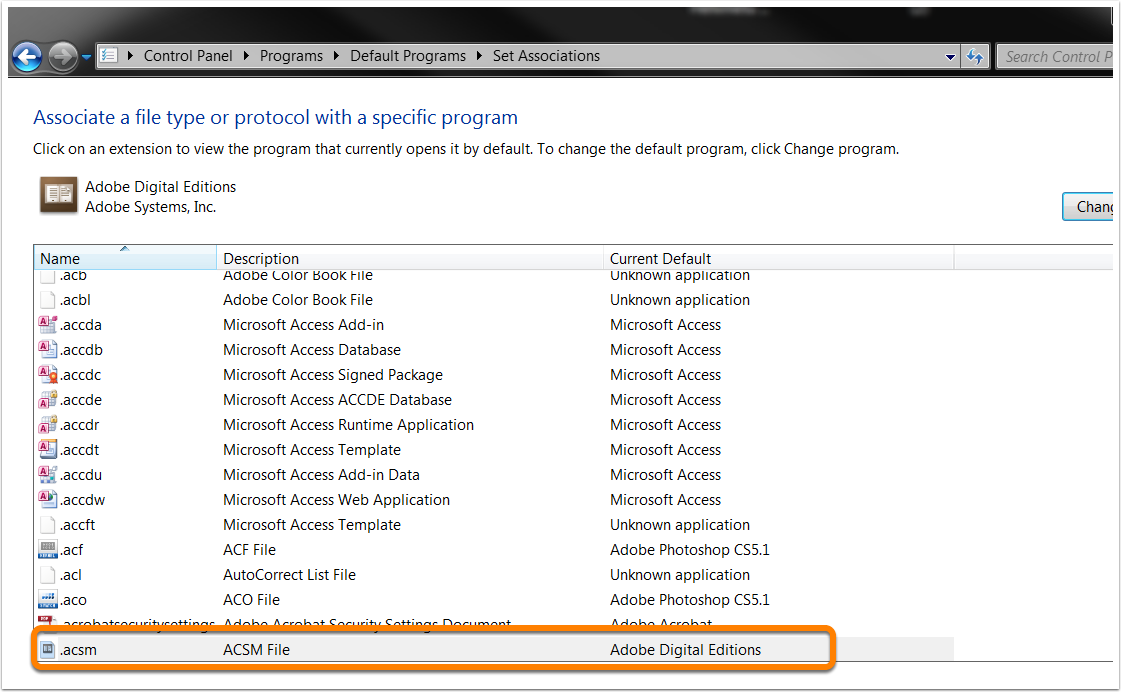Select Control Panel in the breadcrumb path
Screen dimensions: 1121x692
click(x=188, y=56)
